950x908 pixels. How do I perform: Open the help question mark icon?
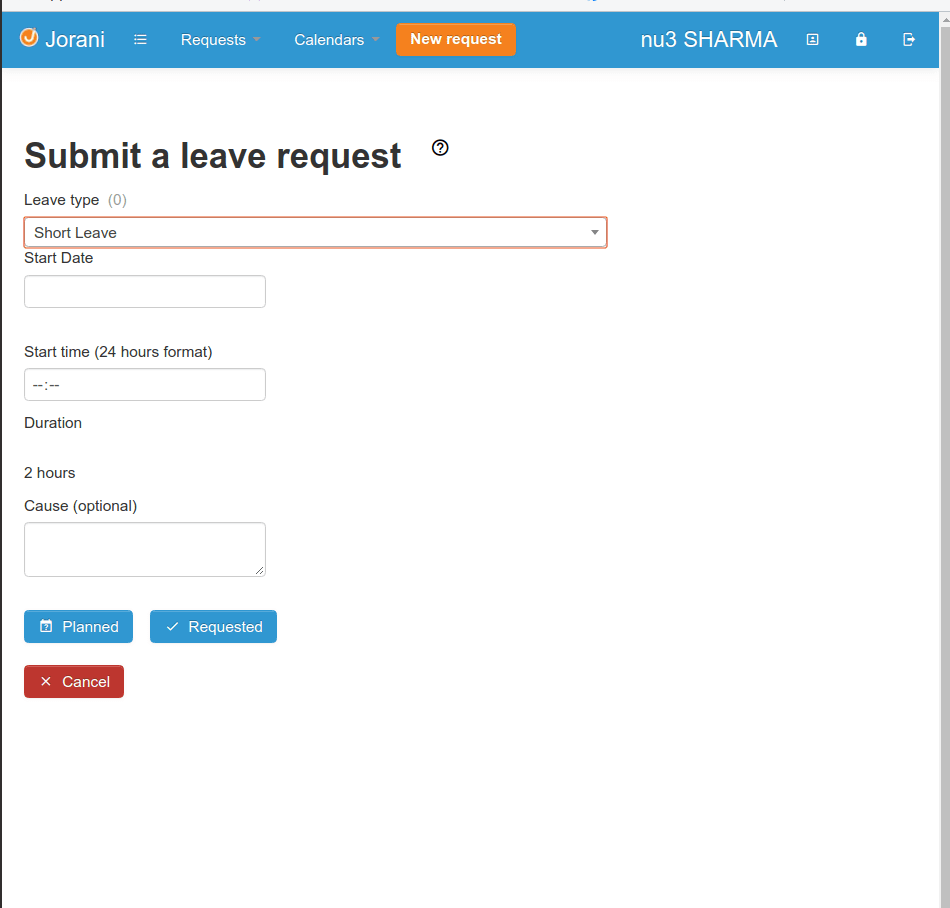tap(440, 148)
